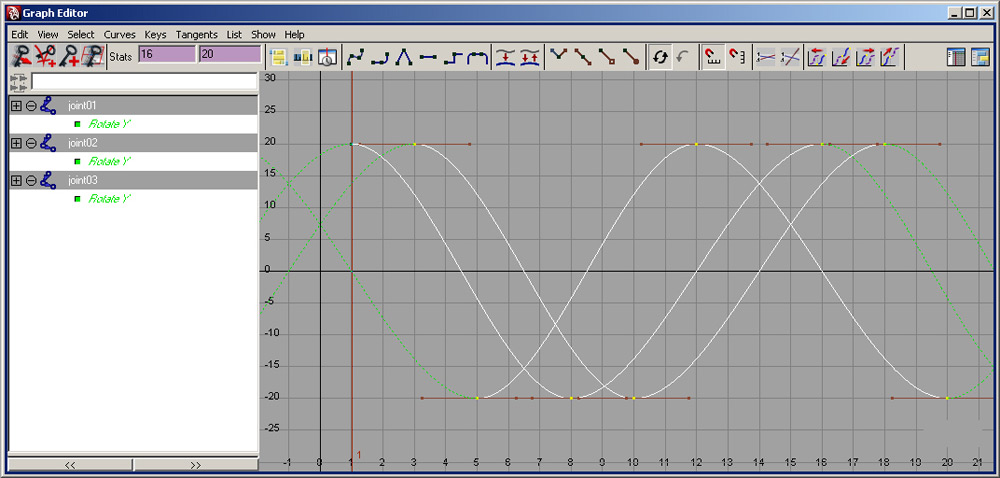Viewport: 1000px width, 478px height.
Task: Apply Flat tangents to keys
Action: coord(428,57)
